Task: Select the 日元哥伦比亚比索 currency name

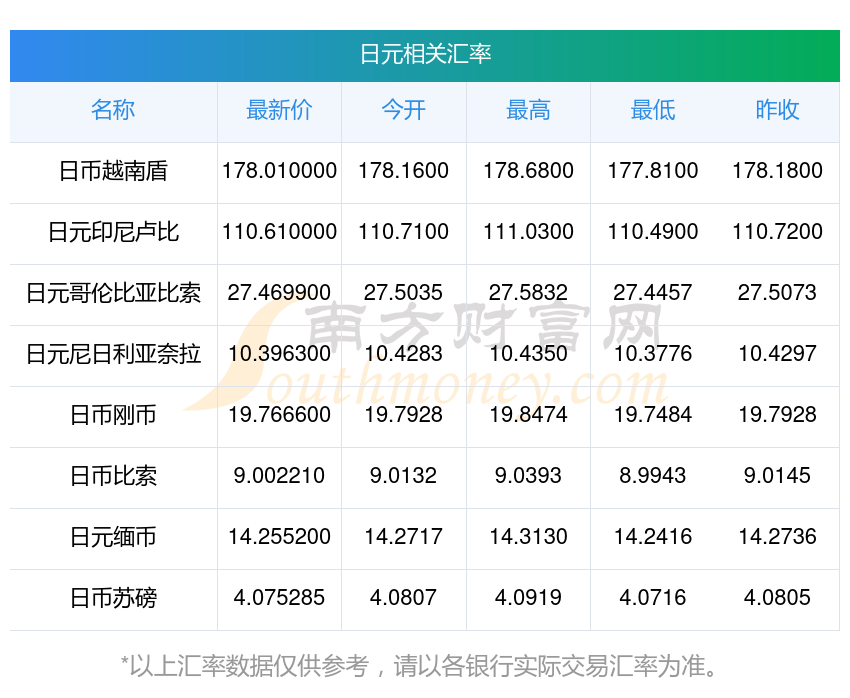Action: pyautogui.click(x=113, y=293)
